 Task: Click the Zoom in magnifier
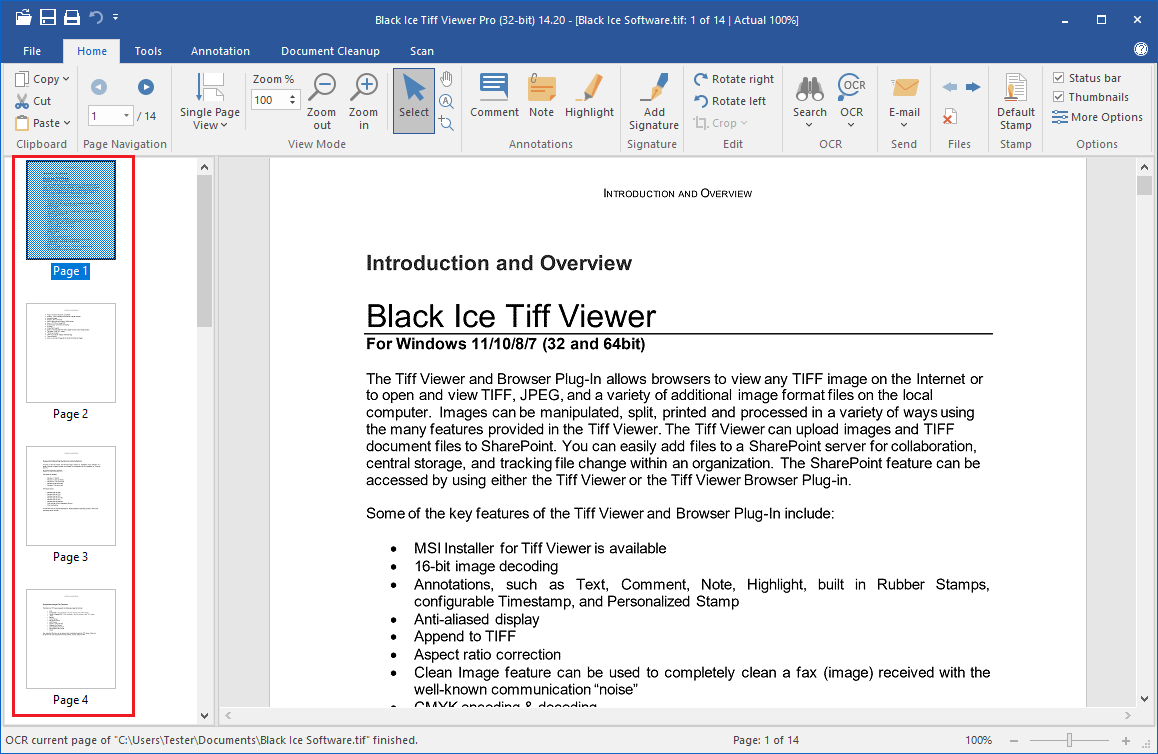point(363,102)
